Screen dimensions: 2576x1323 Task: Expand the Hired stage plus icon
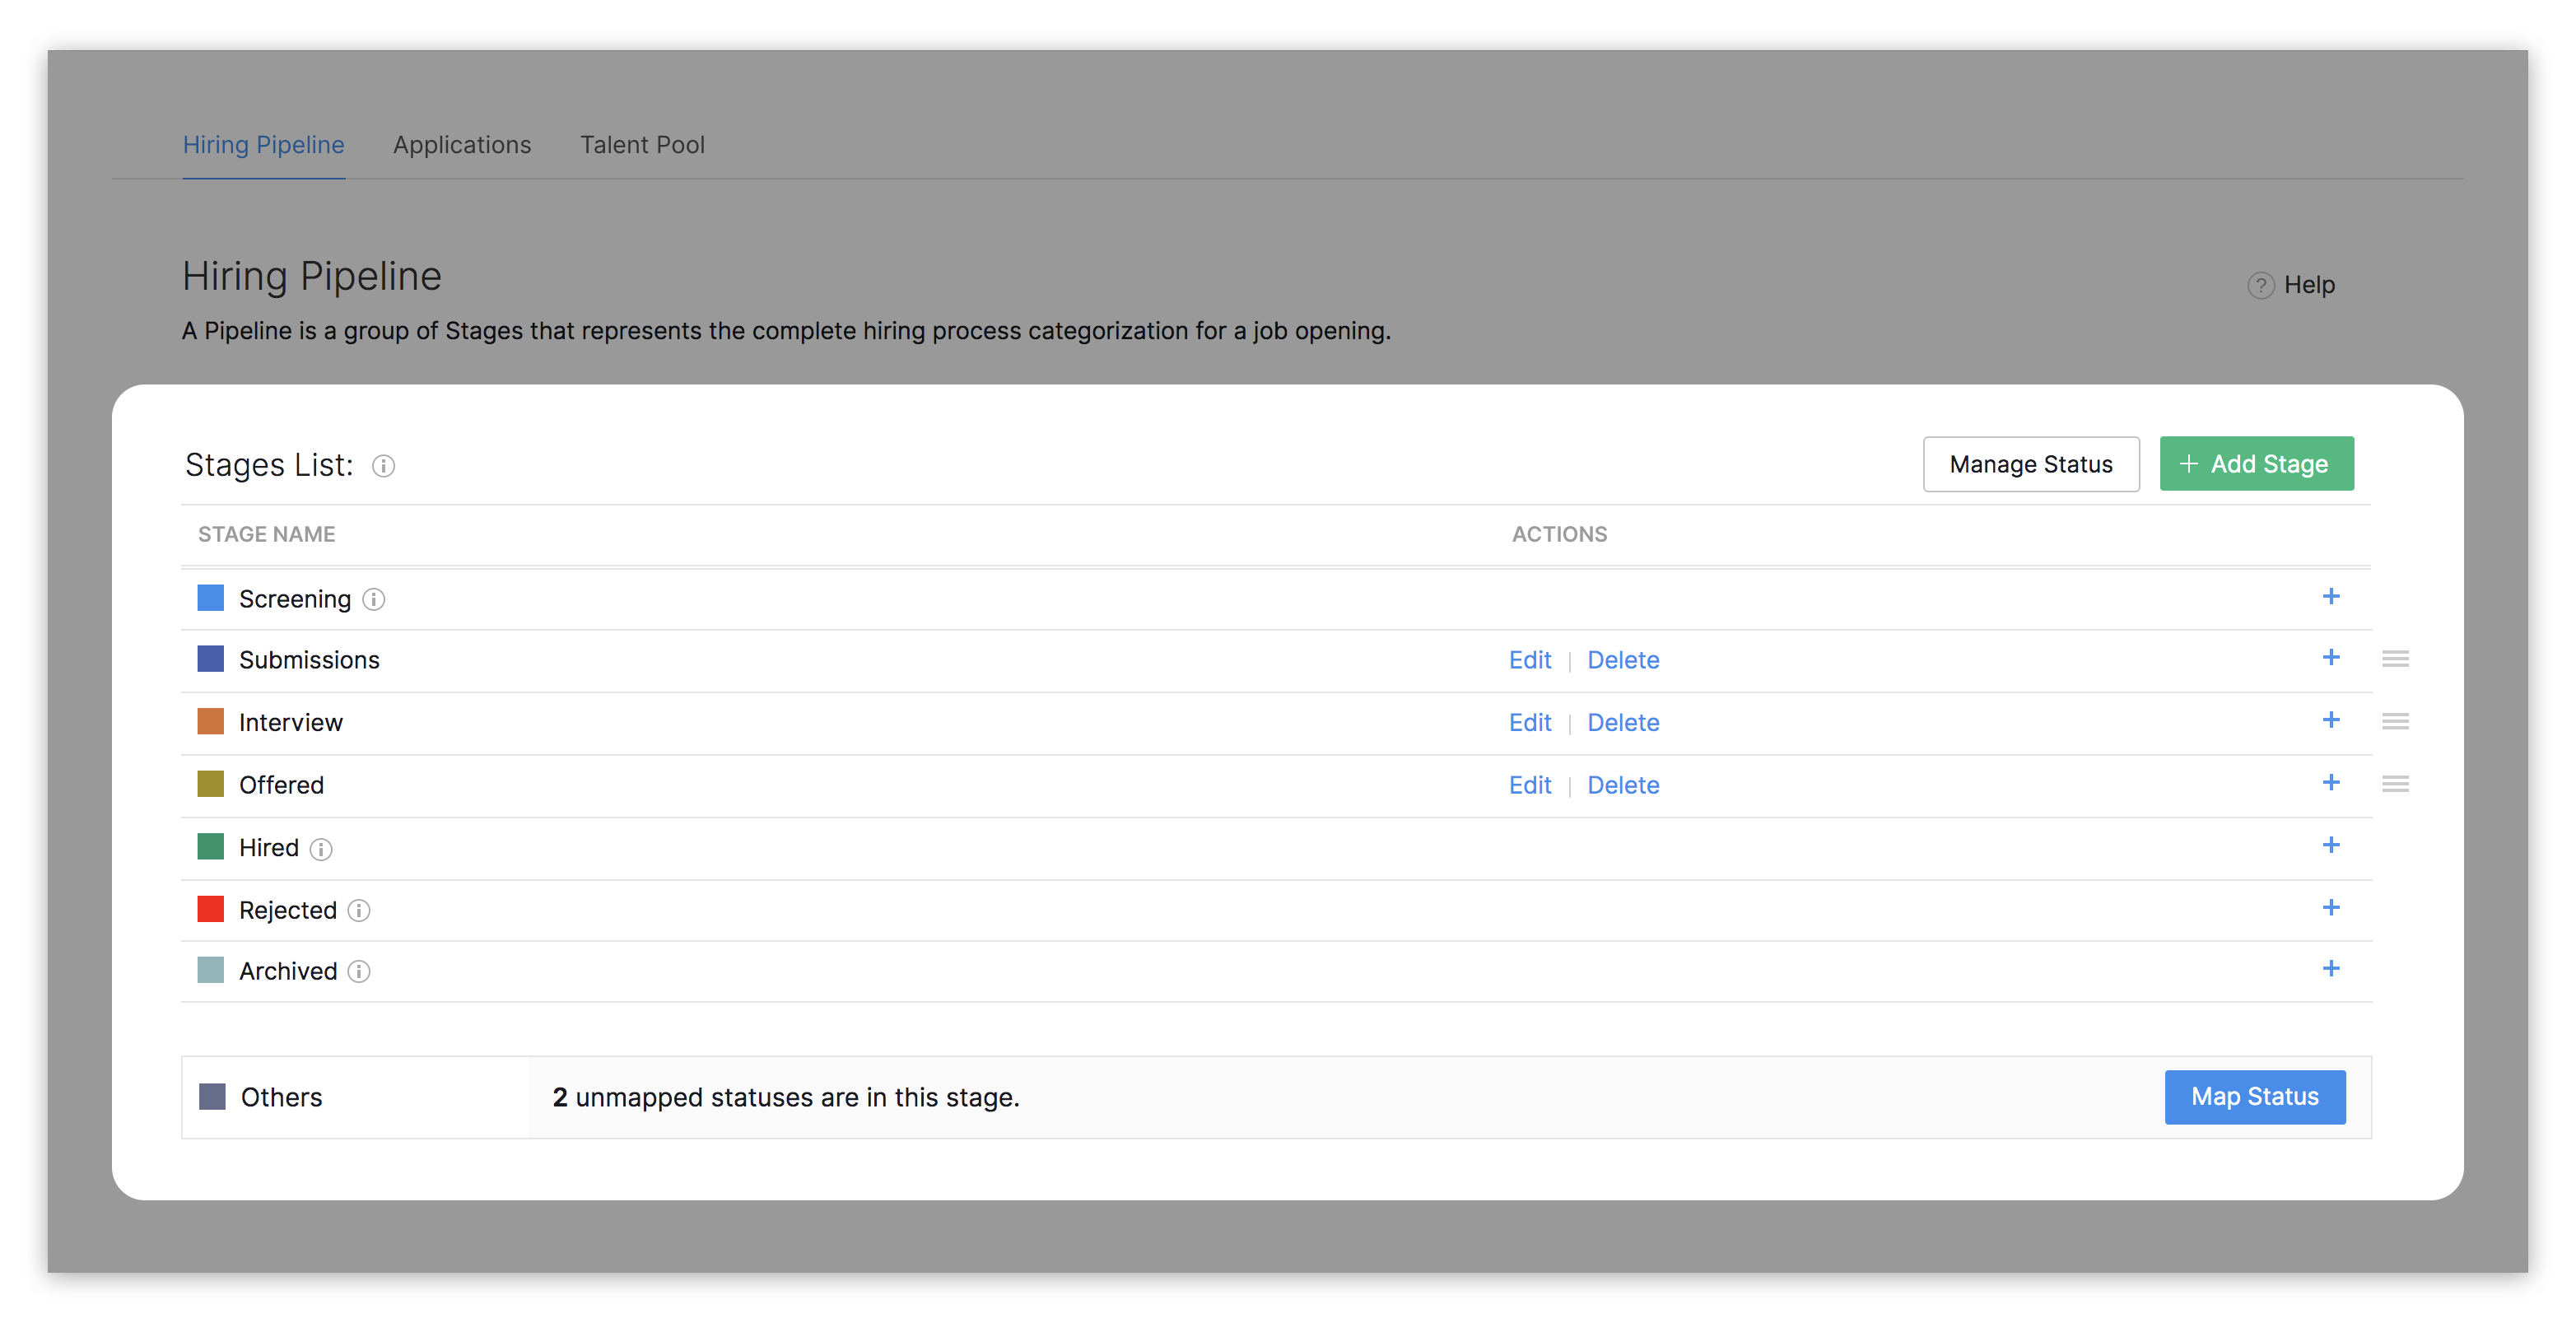tap(2331, 845)
